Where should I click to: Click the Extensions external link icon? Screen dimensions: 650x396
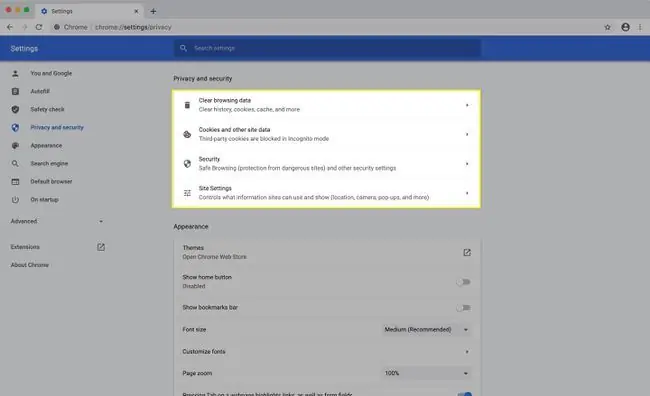coord(101,247)
